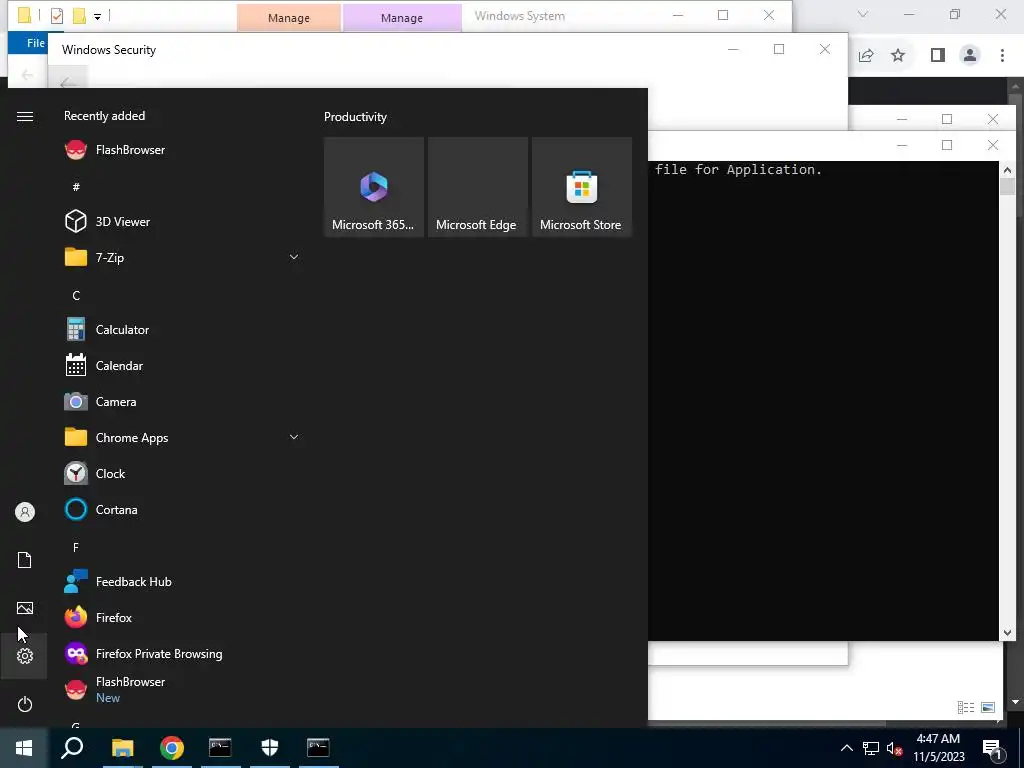Open Feedback Hub
Screen dimensions: 1024x768
181,582
